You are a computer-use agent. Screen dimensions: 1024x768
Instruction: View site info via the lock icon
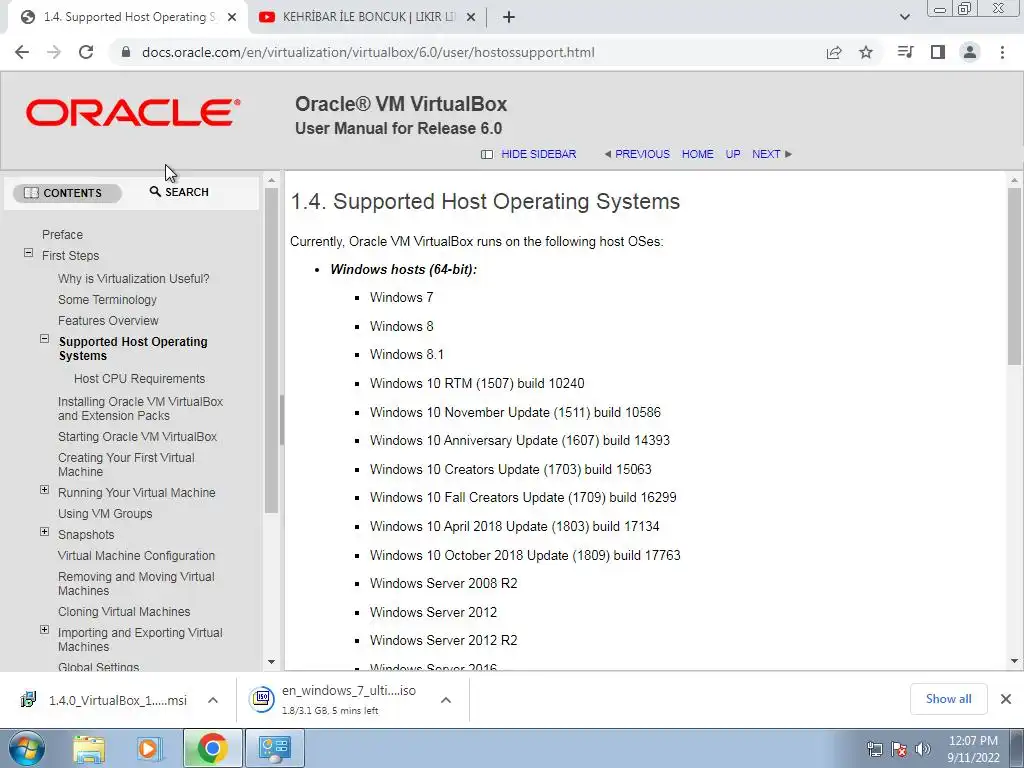pos(126,52)
